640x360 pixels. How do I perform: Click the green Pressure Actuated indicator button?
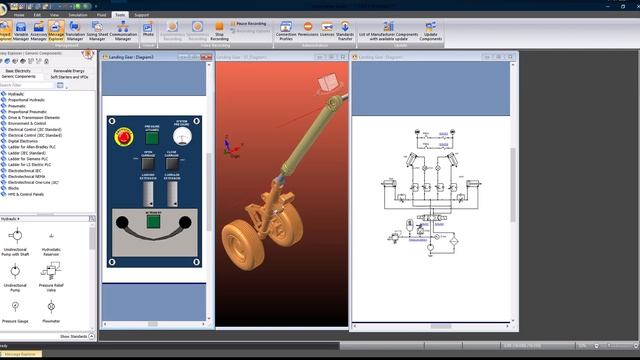tap(152, 138)
